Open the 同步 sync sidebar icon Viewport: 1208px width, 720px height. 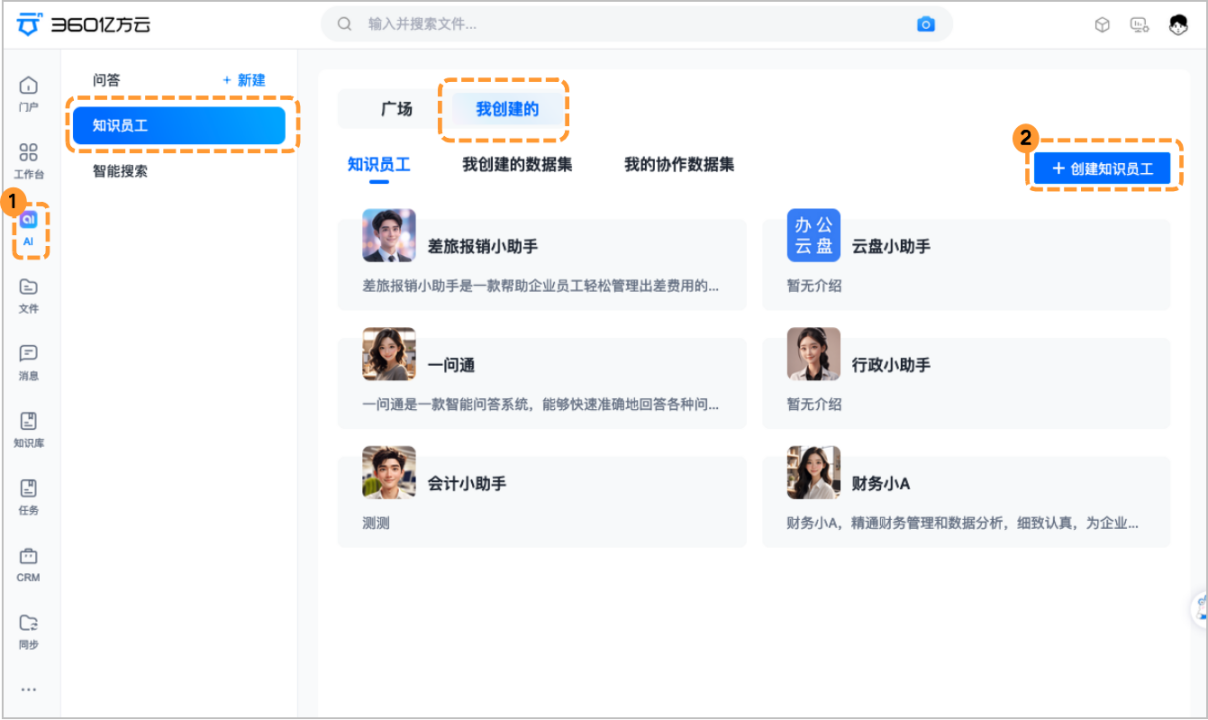29,631
